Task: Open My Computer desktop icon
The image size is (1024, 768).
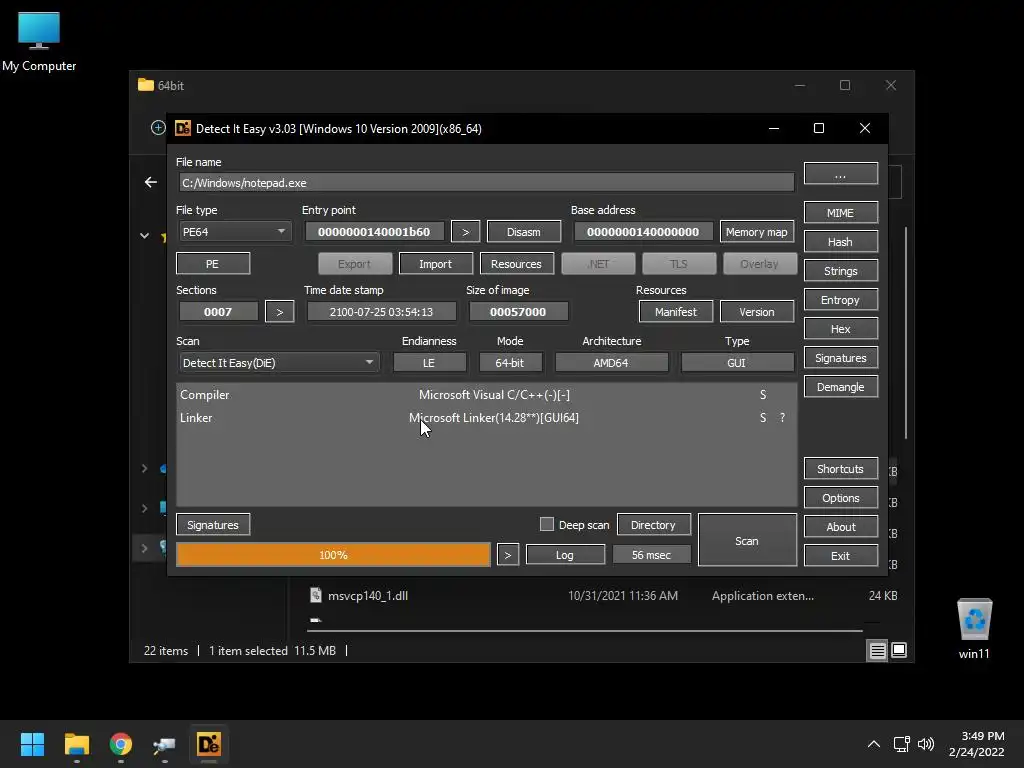Action: [x=39, y=40]
